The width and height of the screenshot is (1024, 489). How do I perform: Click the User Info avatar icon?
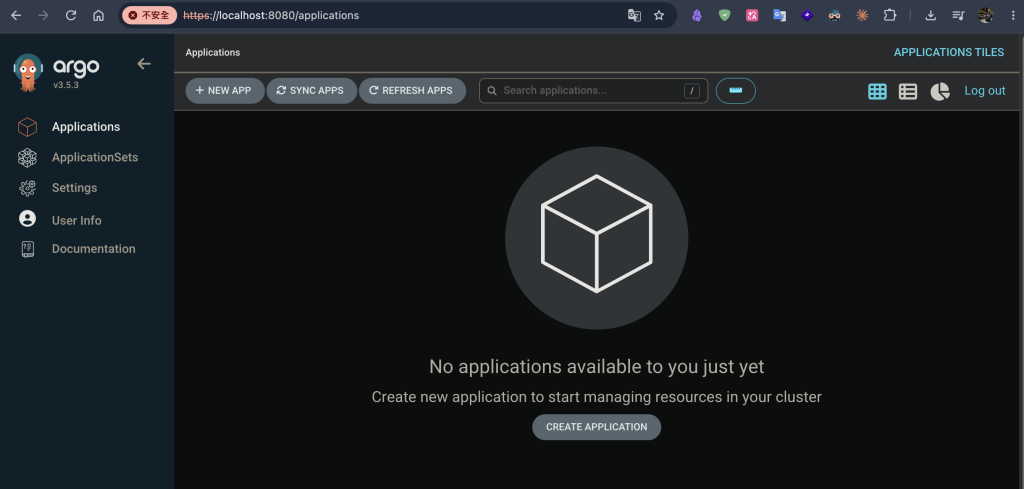27,219
